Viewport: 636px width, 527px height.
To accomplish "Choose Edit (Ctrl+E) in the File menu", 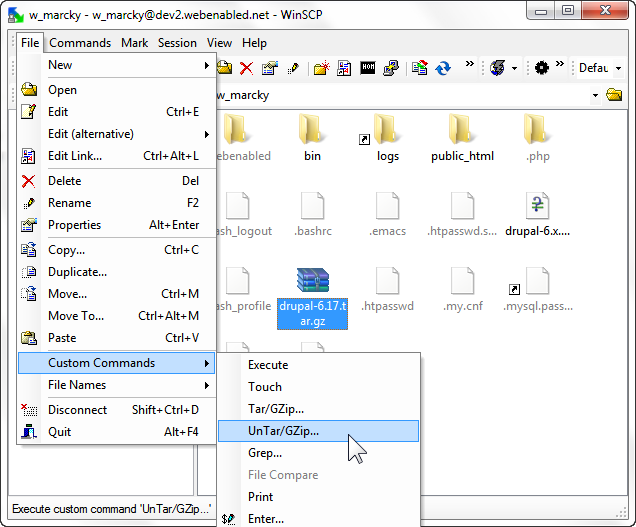I will [x=117, y=112].
